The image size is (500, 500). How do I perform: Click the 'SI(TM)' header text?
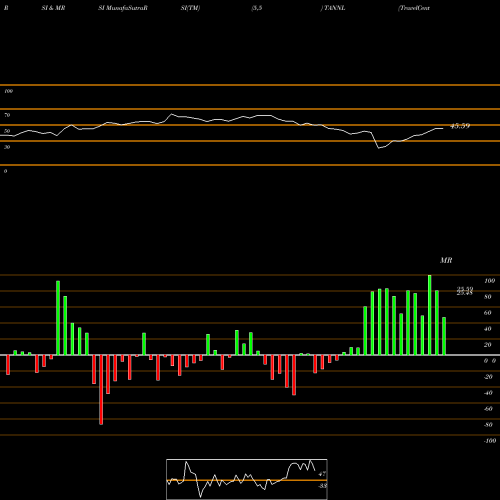click(190, 8)
